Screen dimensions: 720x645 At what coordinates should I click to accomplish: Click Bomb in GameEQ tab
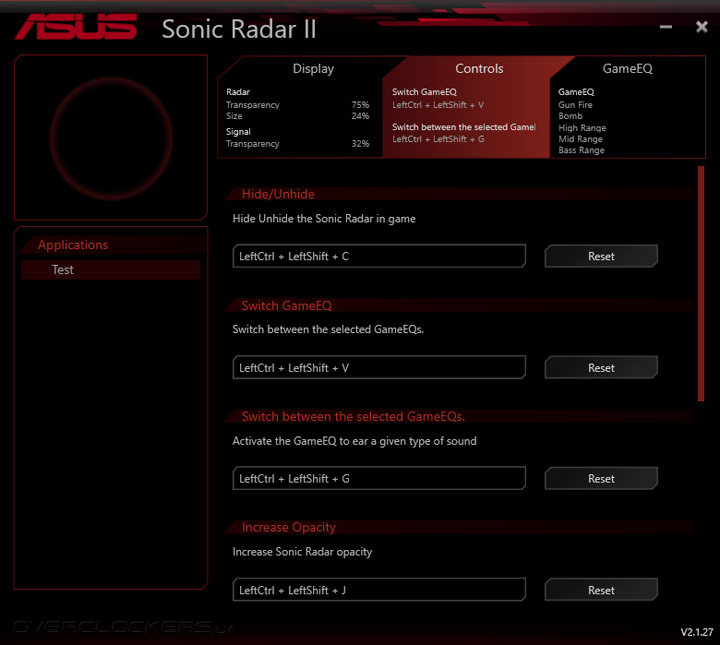tap(570, 116)
